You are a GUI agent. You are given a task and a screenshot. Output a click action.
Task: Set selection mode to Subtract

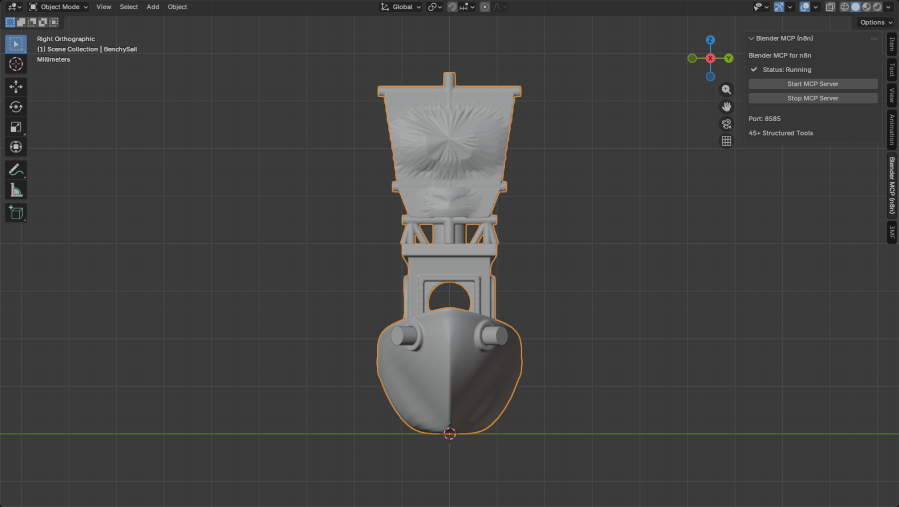pos(32,22)
